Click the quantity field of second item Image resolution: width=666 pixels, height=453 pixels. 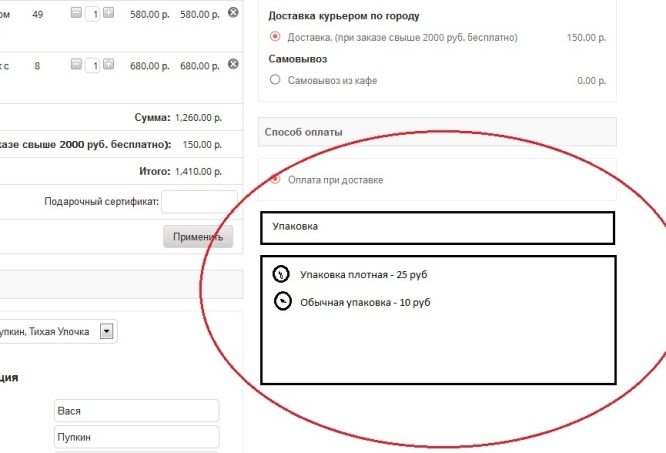point(92,66)
